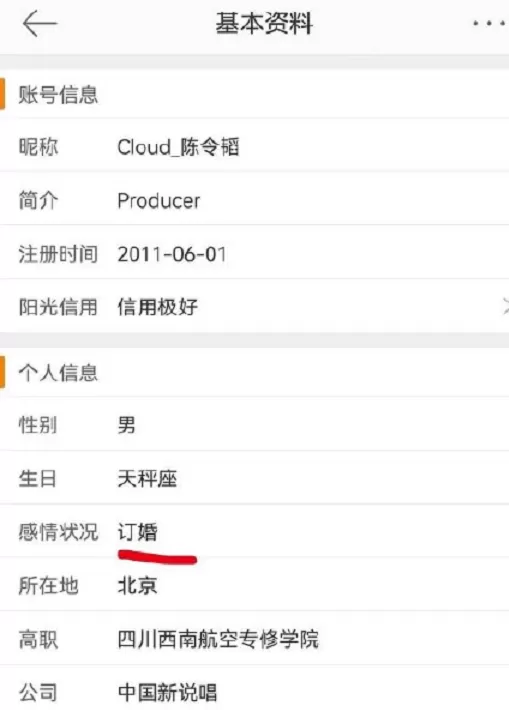Image resolution: width=509 pixels, height=710 pixels.
Task: Tap the 生日 天秤座 row
Action: point(254,478)
